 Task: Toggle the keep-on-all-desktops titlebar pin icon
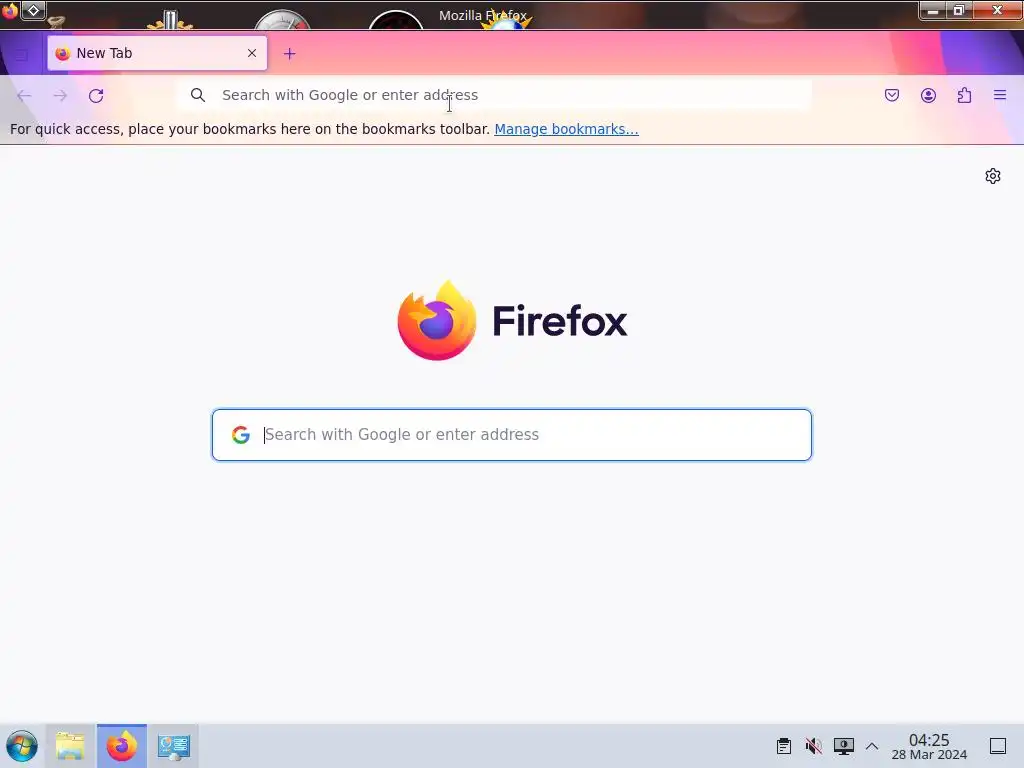[33, 10]
